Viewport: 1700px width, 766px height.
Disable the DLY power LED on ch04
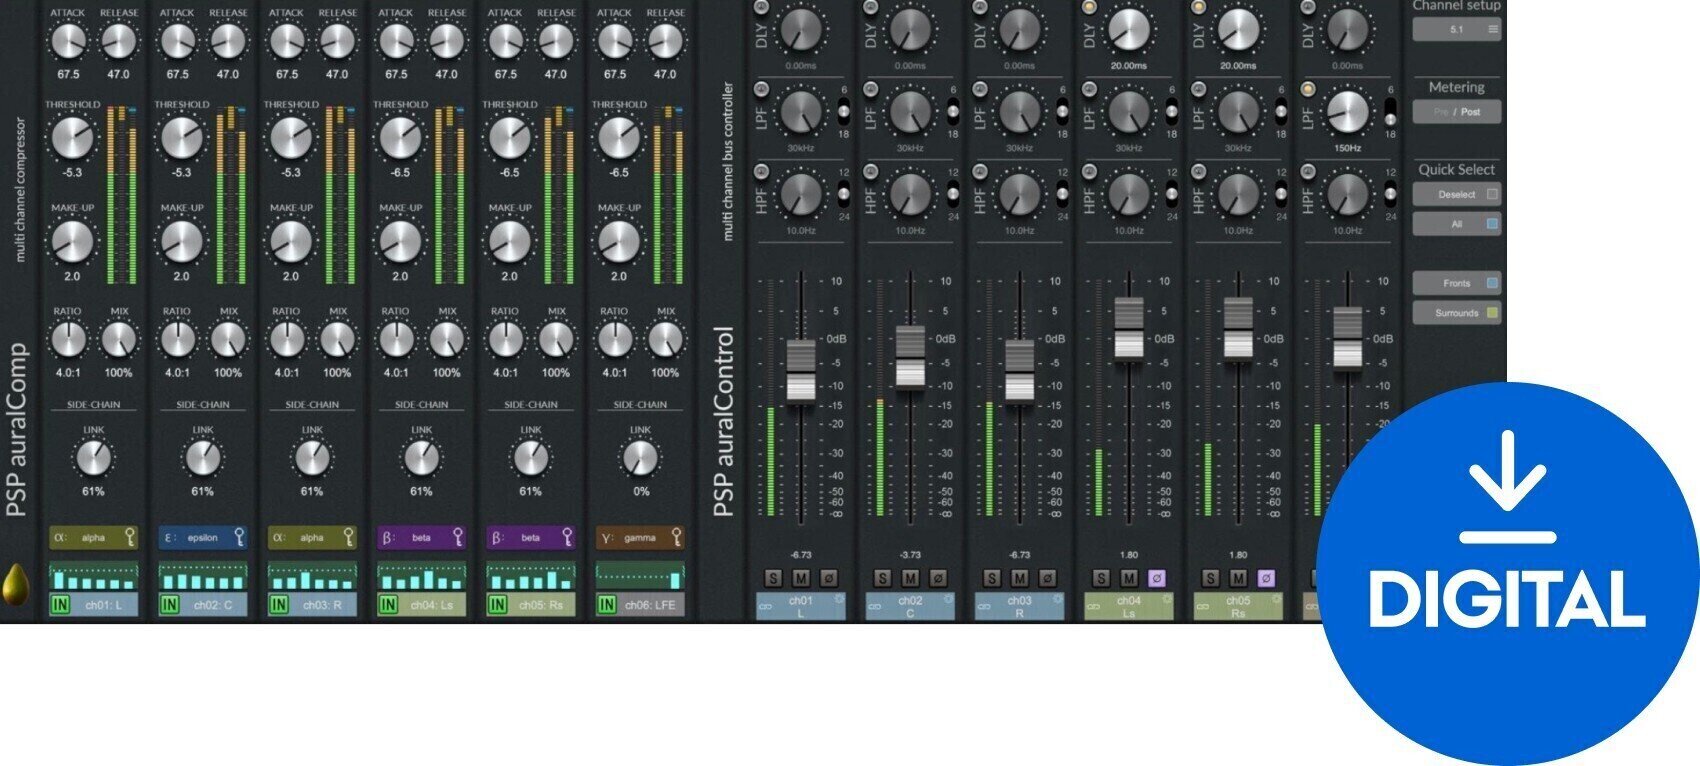coord(1089,7)
